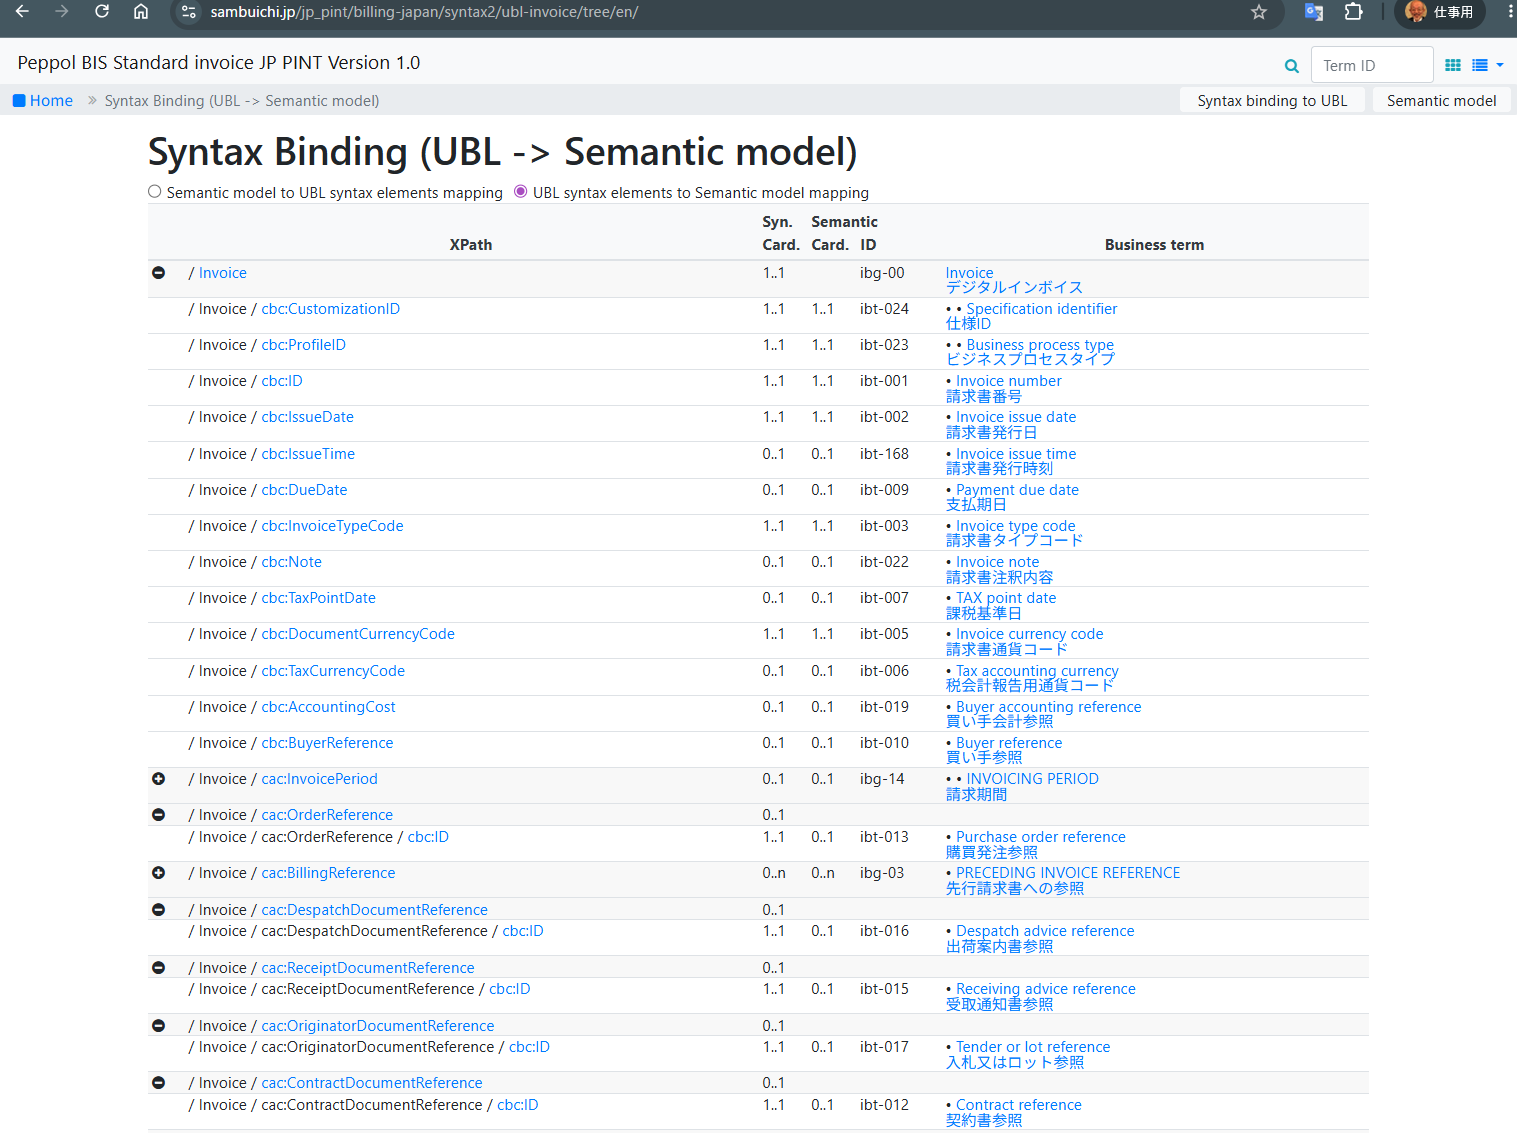Open the Receiving advice reference business term
Viewport: 1517px width, 1133px height.
pyautogui.click(x=1046, y=989)
